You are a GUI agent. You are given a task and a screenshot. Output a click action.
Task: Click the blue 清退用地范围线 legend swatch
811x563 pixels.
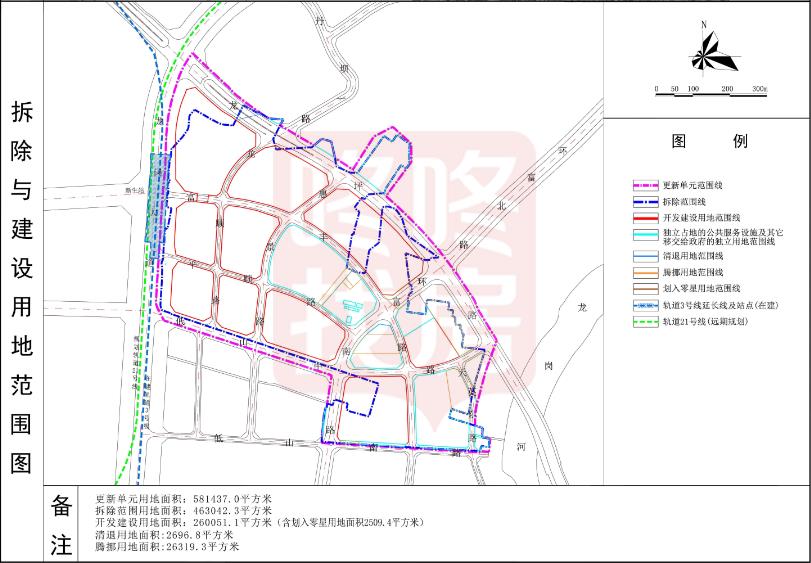click(645, 255)
